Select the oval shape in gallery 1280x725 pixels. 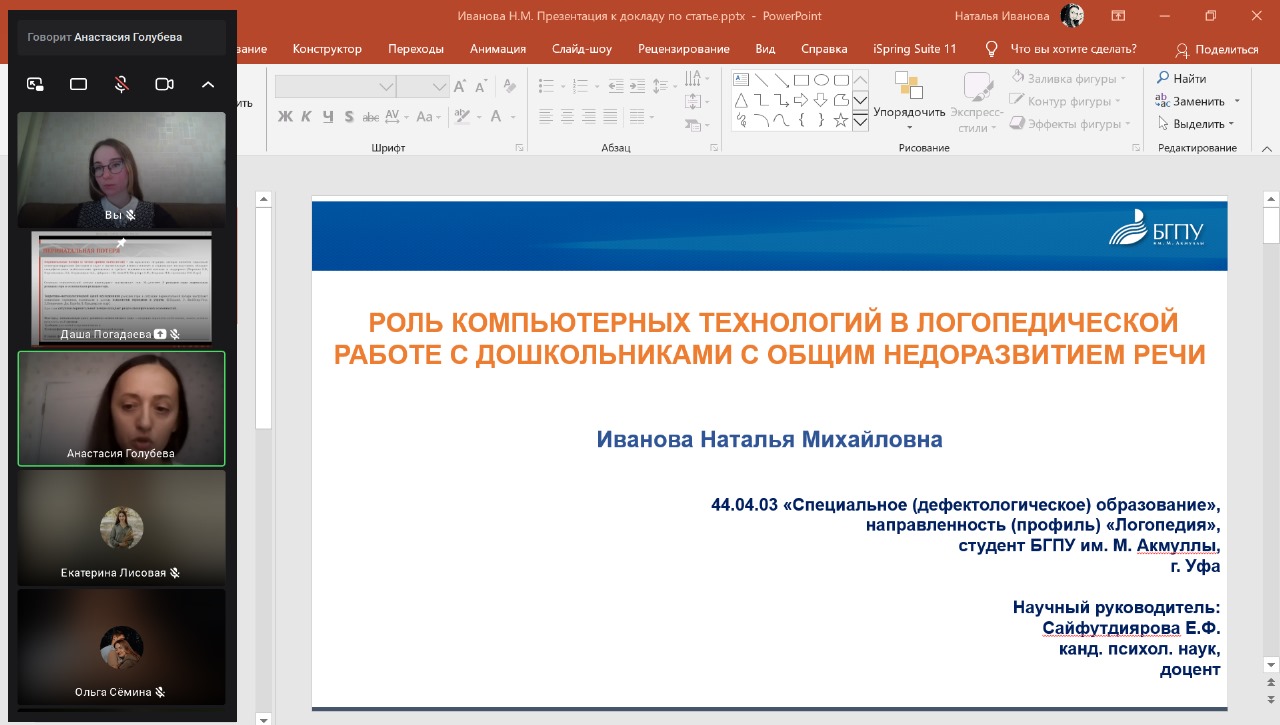click(x=821, y=80)
